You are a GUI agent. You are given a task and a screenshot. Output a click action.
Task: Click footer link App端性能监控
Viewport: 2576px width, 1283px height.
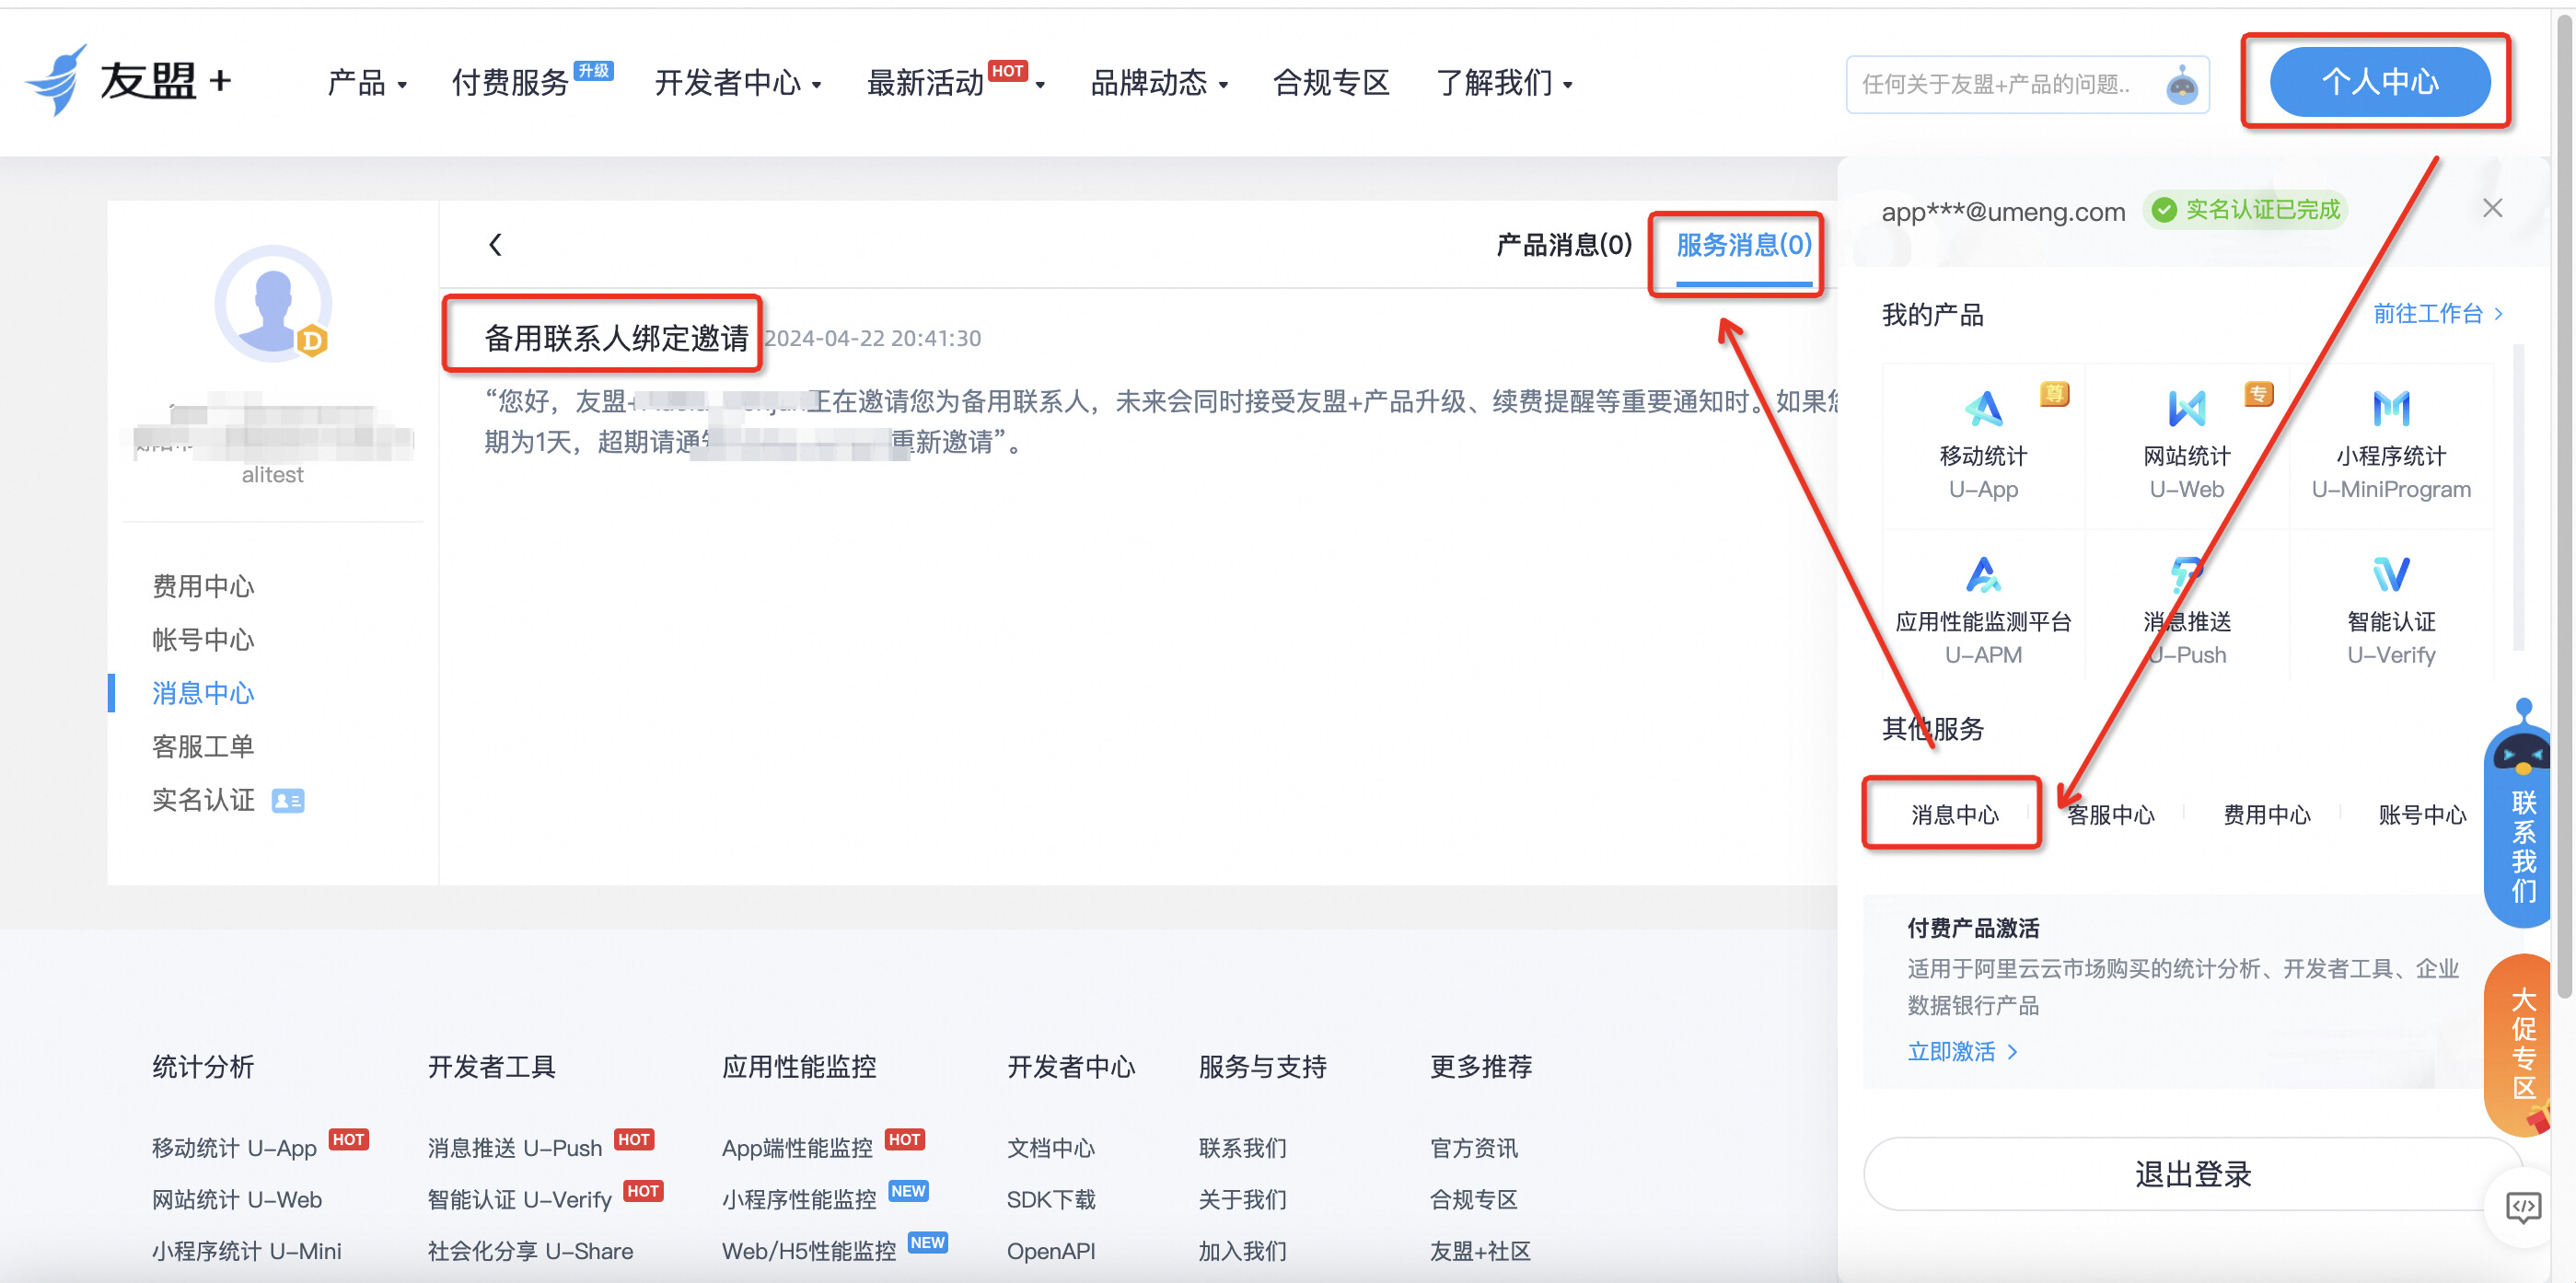tap(797, 1148)
